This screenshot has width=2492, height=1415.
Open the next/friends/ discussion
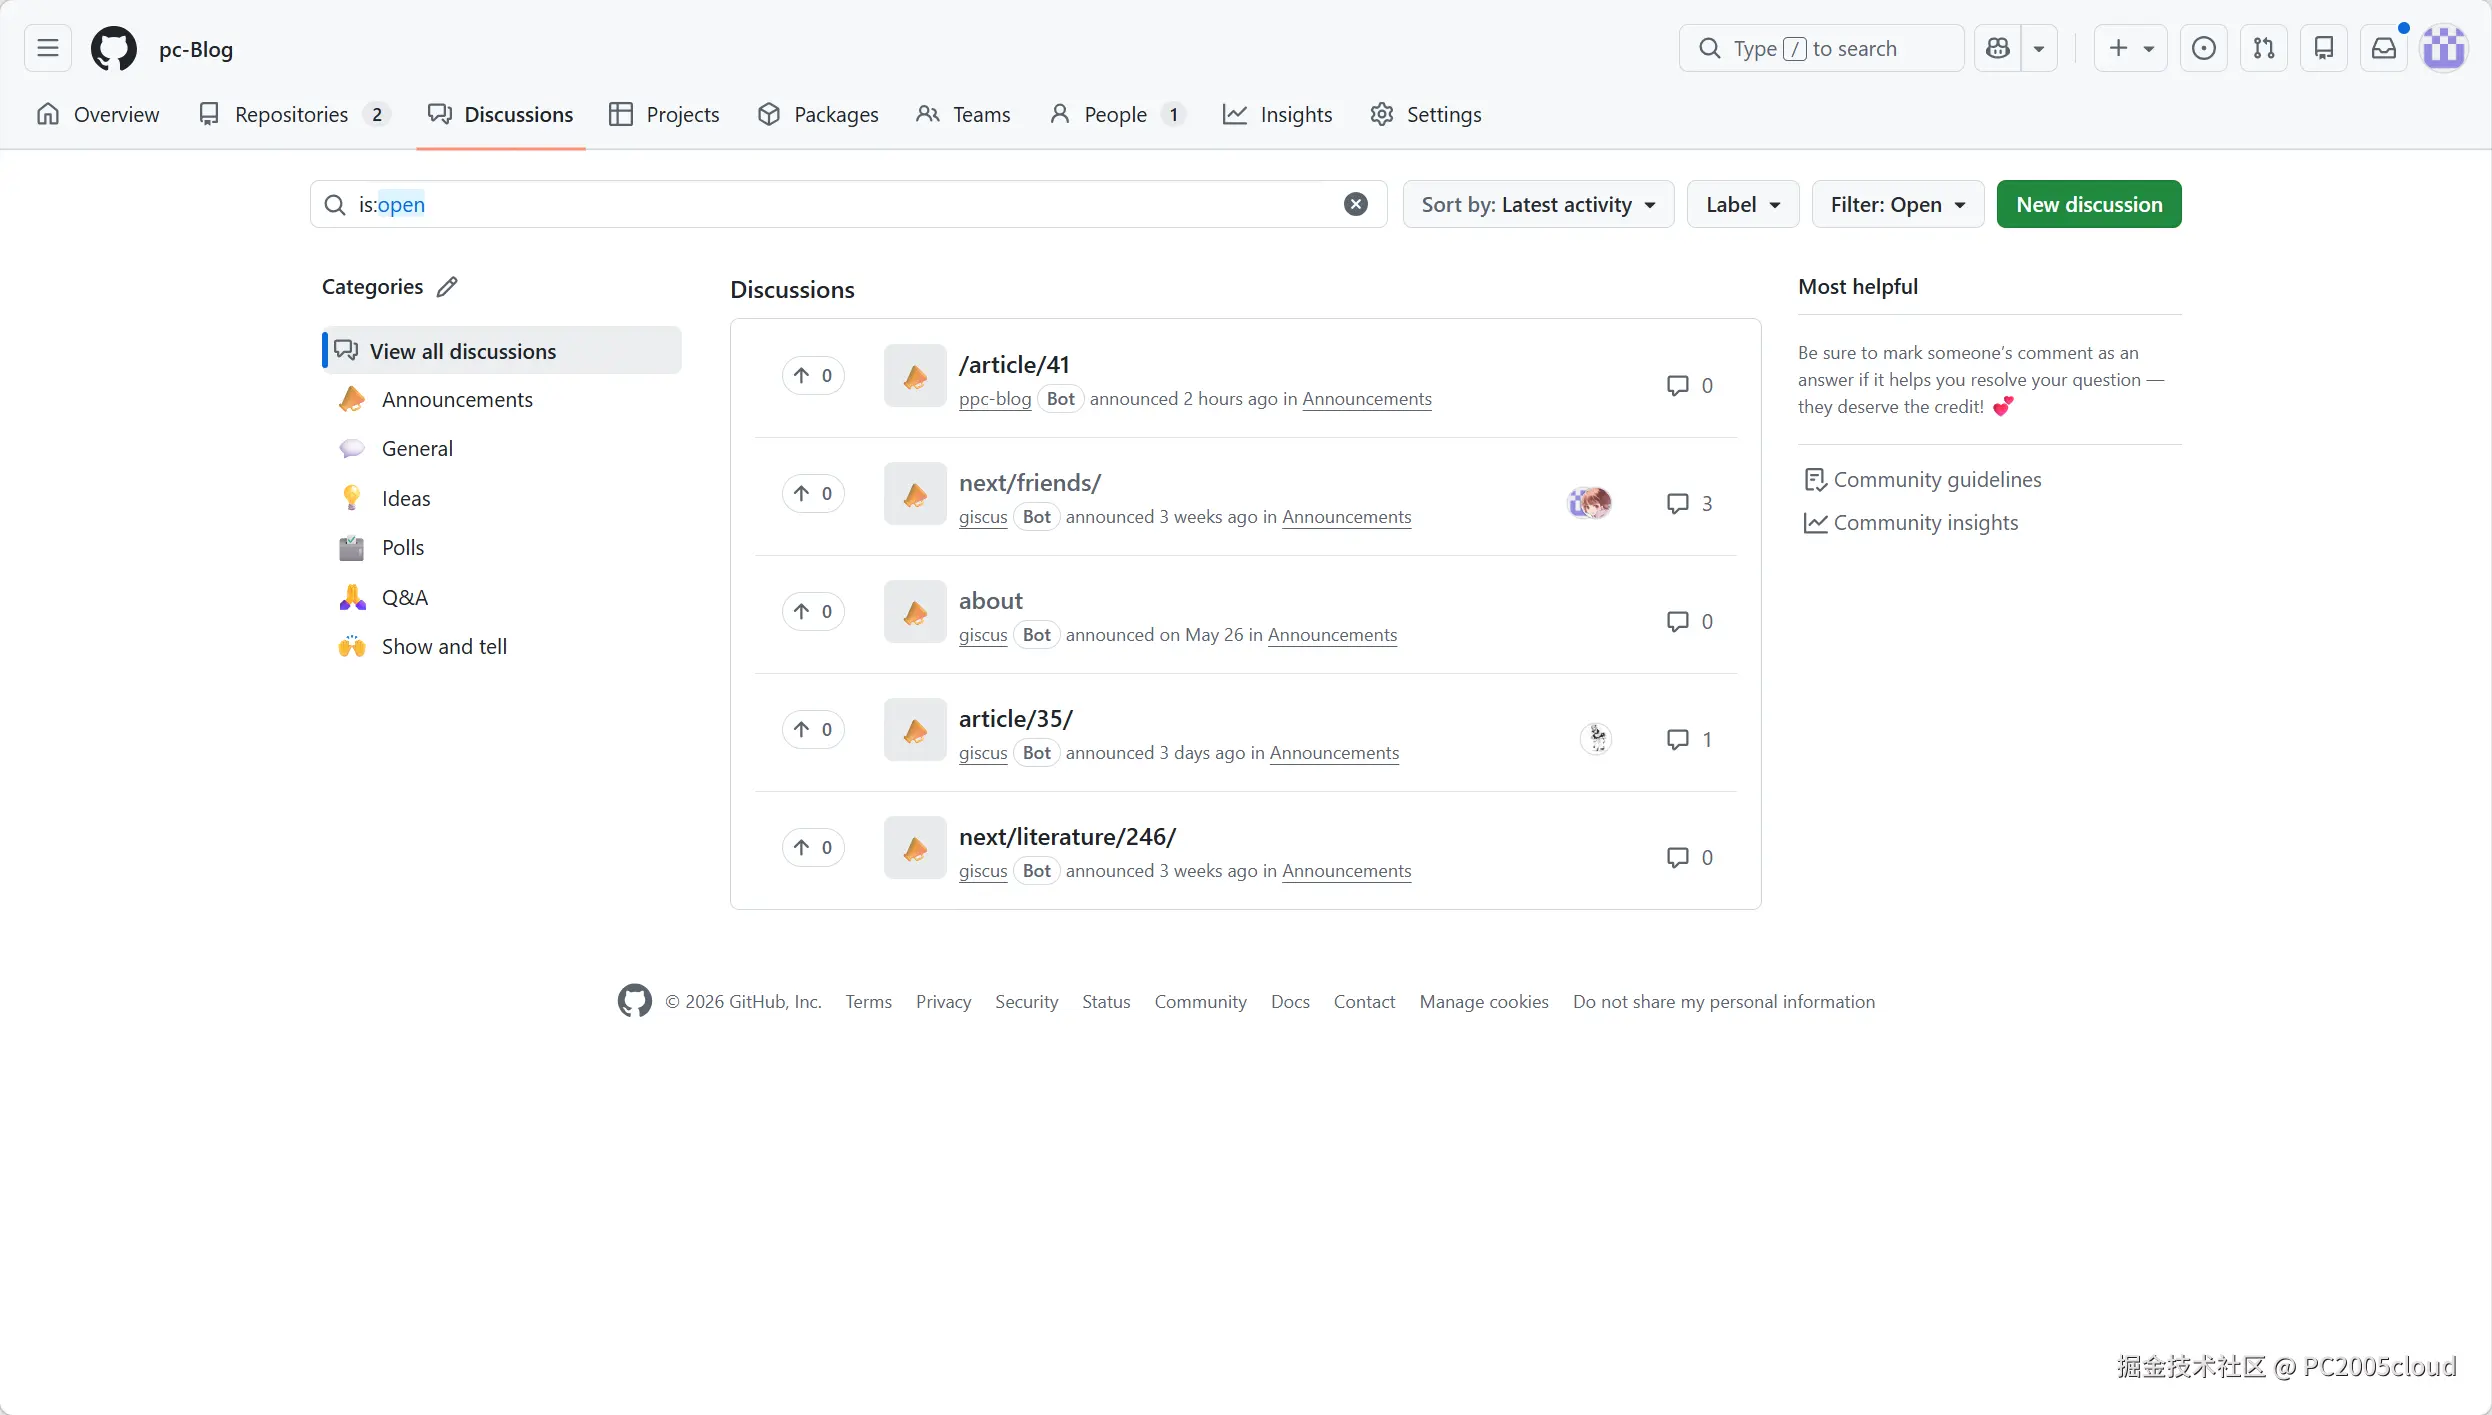pyautogui.click(x=1030, y=482)
